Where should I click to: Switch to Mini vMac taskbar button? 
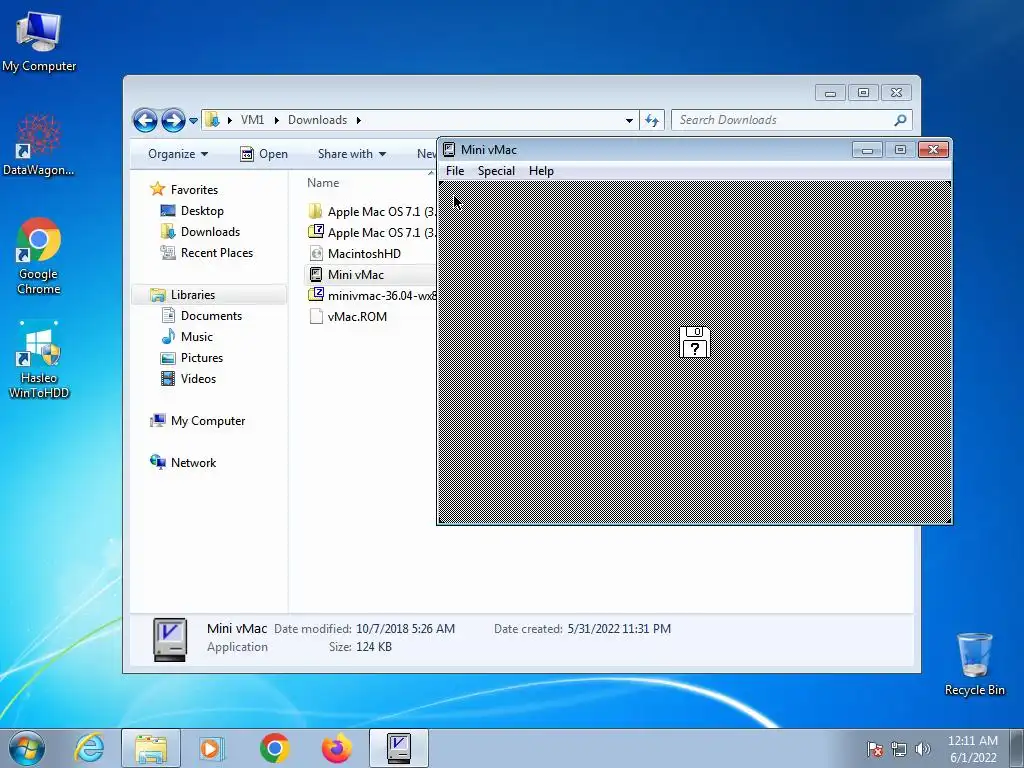[398, 748]
